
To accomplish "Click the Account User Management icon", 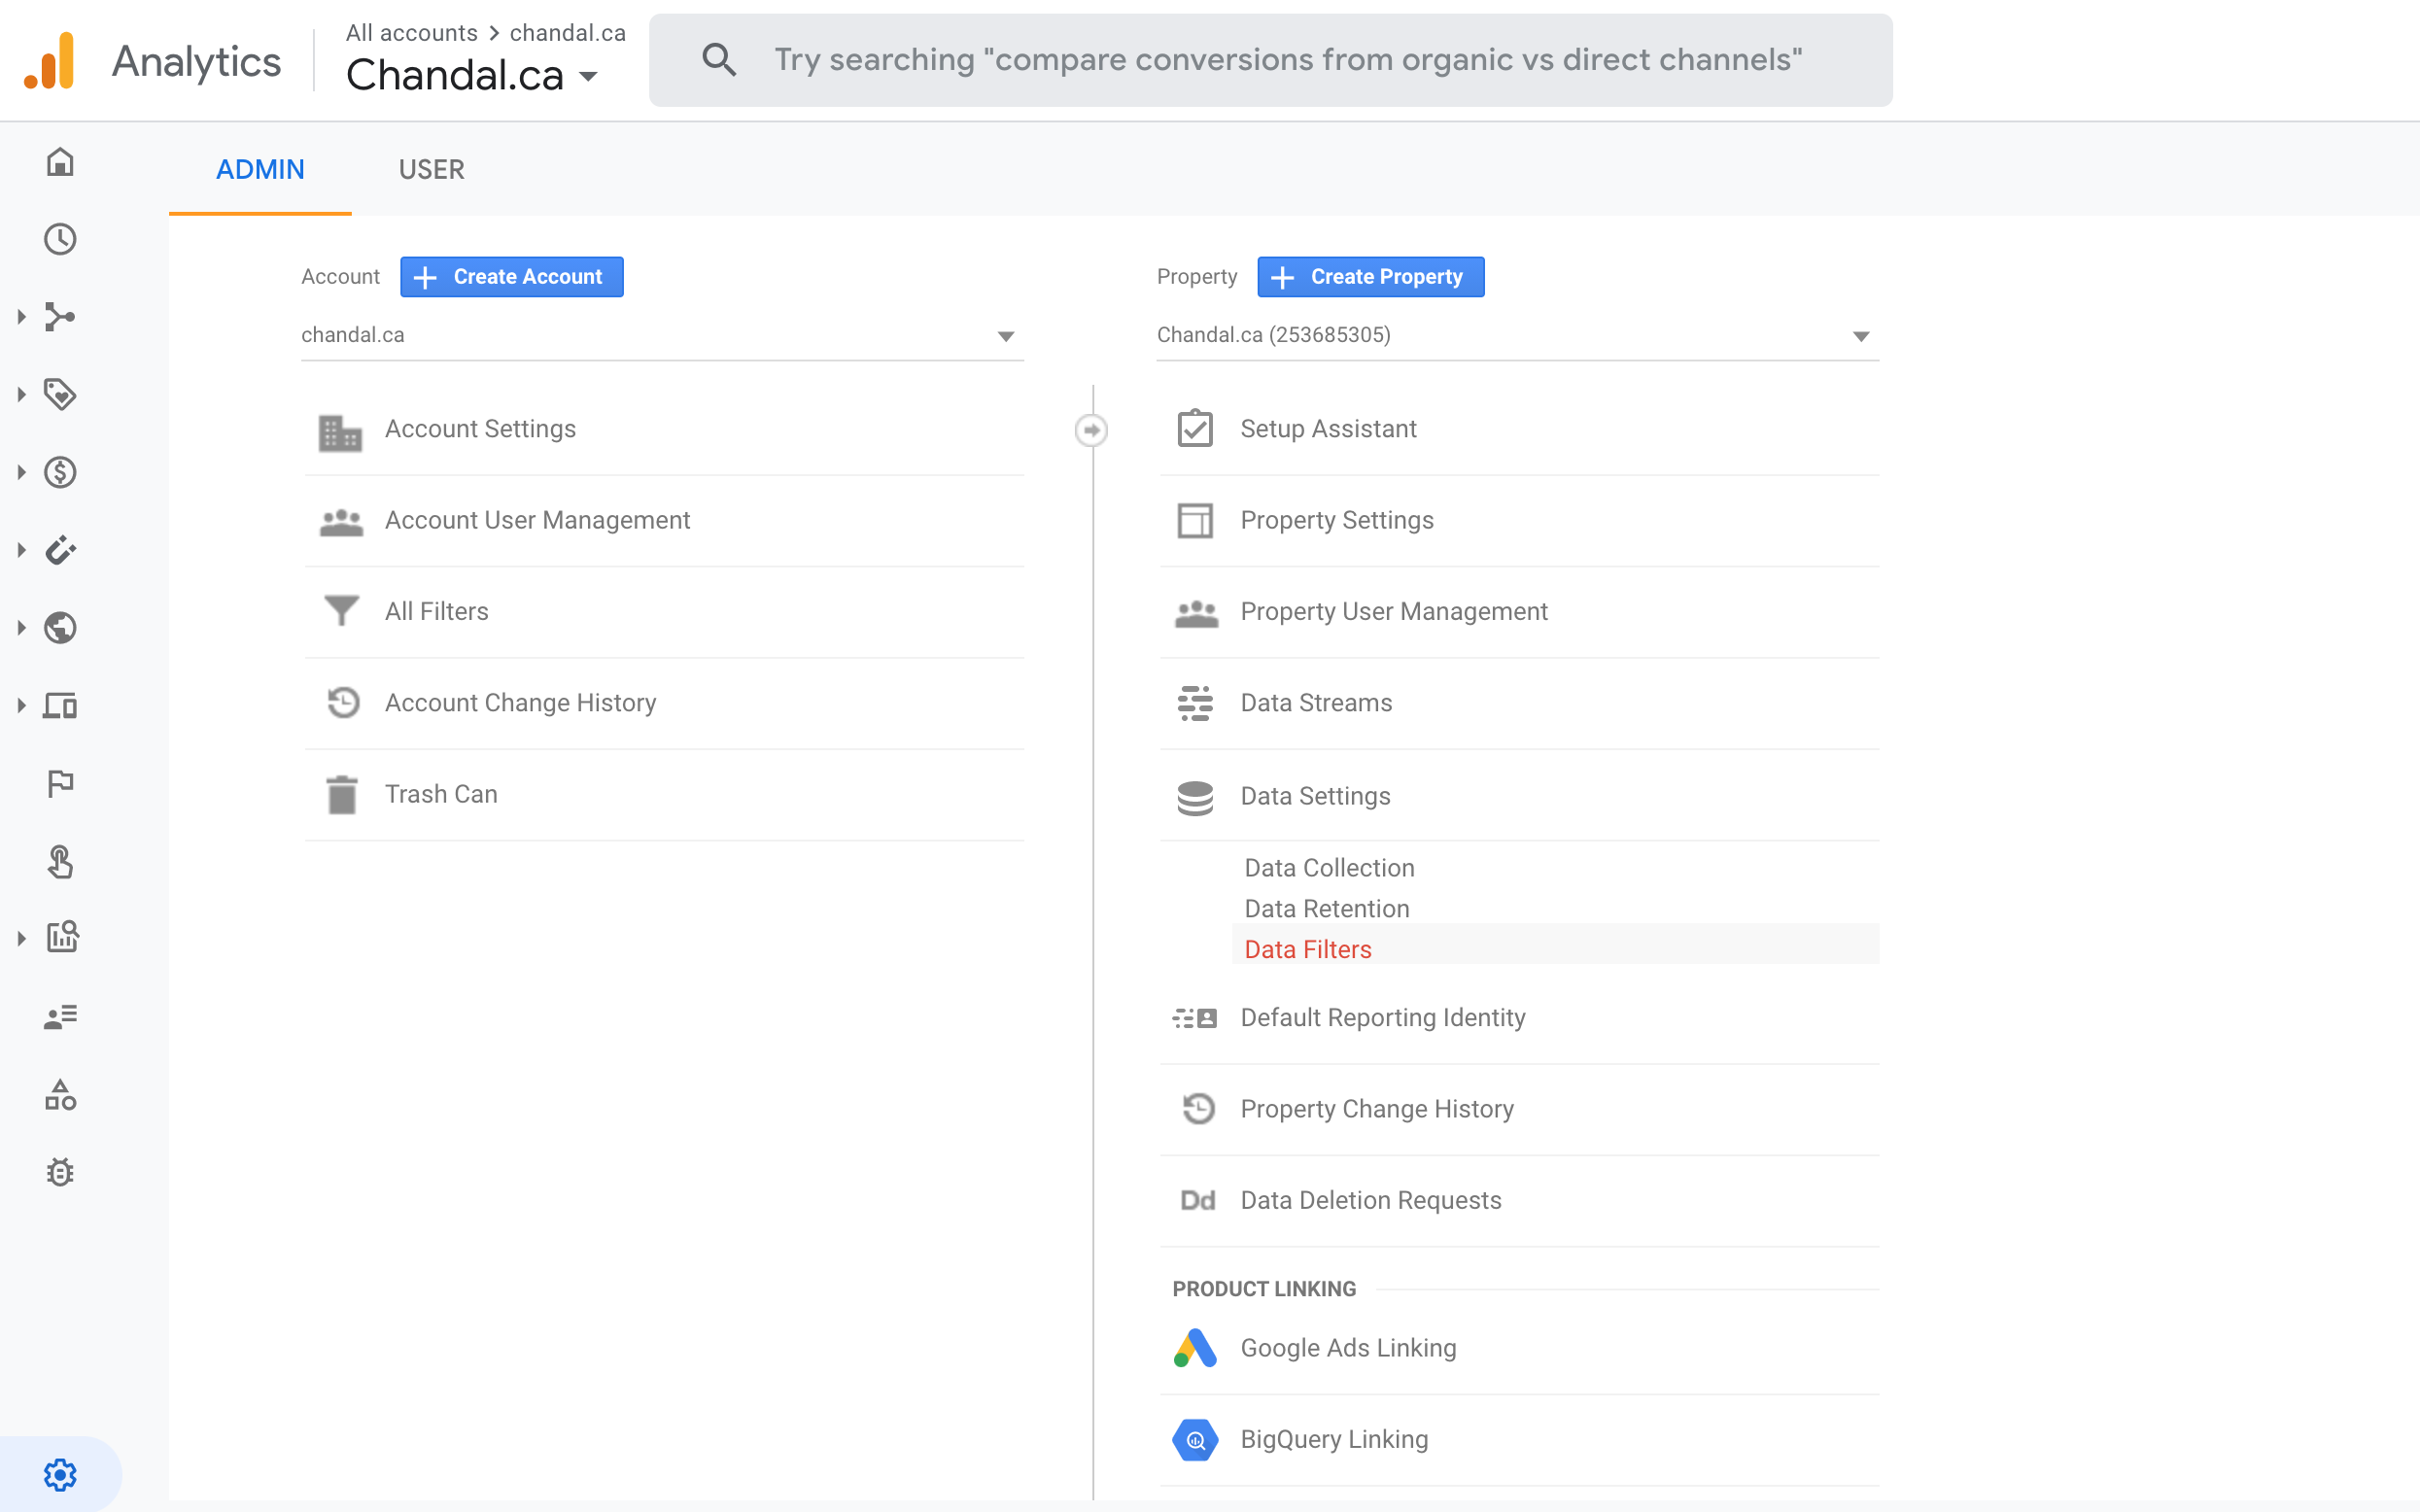I will 341,521.
